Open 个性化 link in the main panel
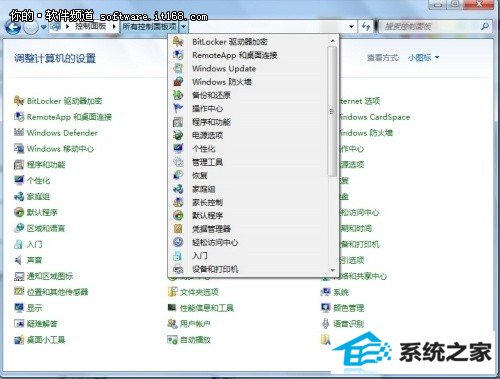Viewport: 500px width, 379px height. 38,180
